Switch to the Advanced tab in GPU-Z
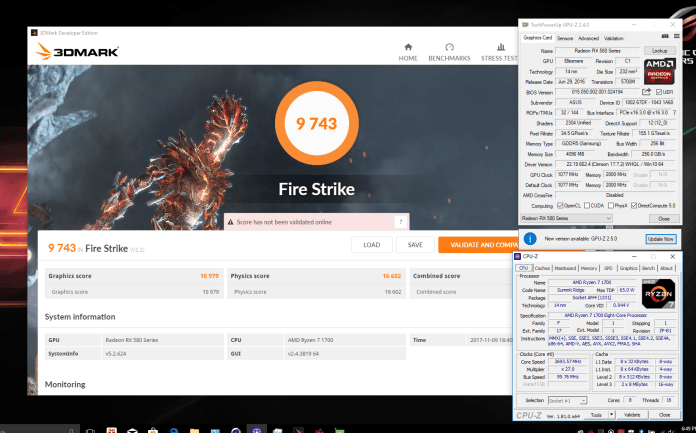Viewport: 696px width, 433px height. click(588, 38)
